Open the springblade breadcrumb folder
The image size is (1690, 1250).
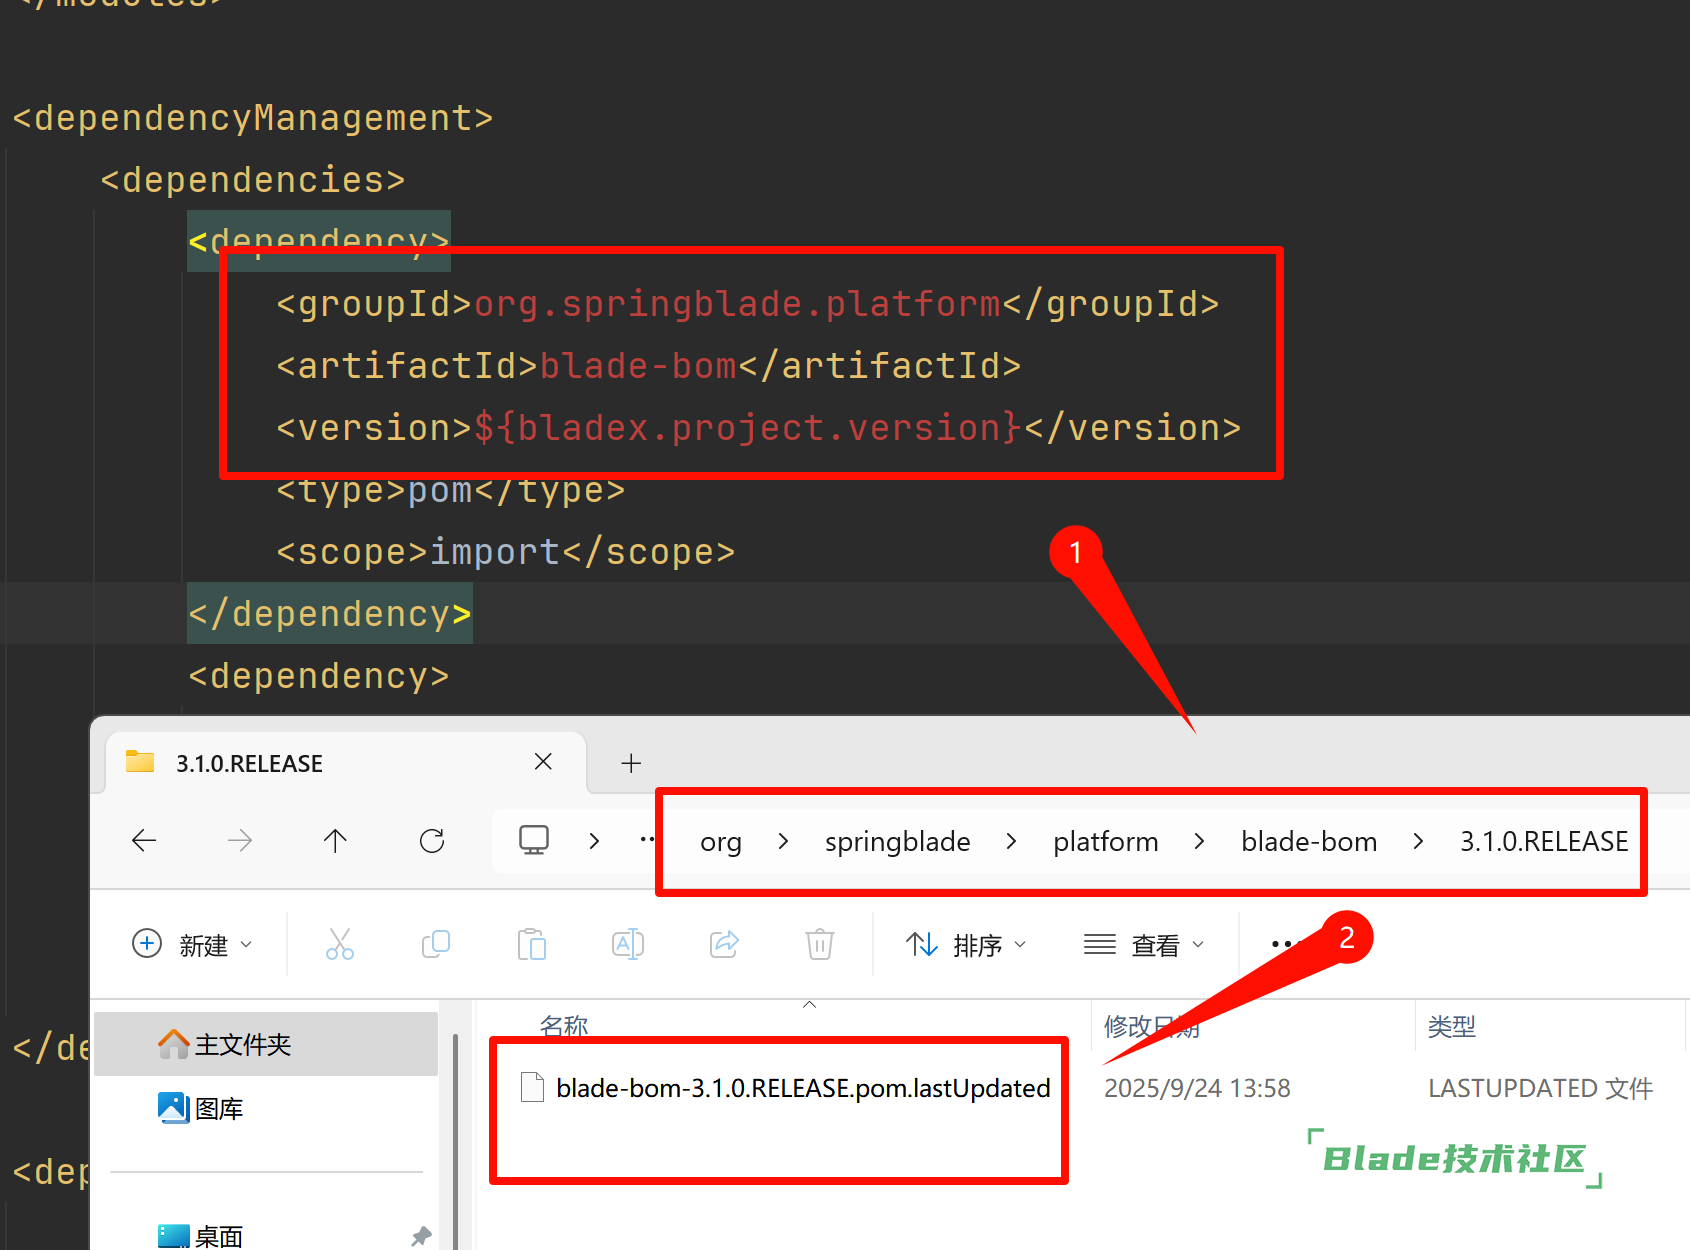897,842
